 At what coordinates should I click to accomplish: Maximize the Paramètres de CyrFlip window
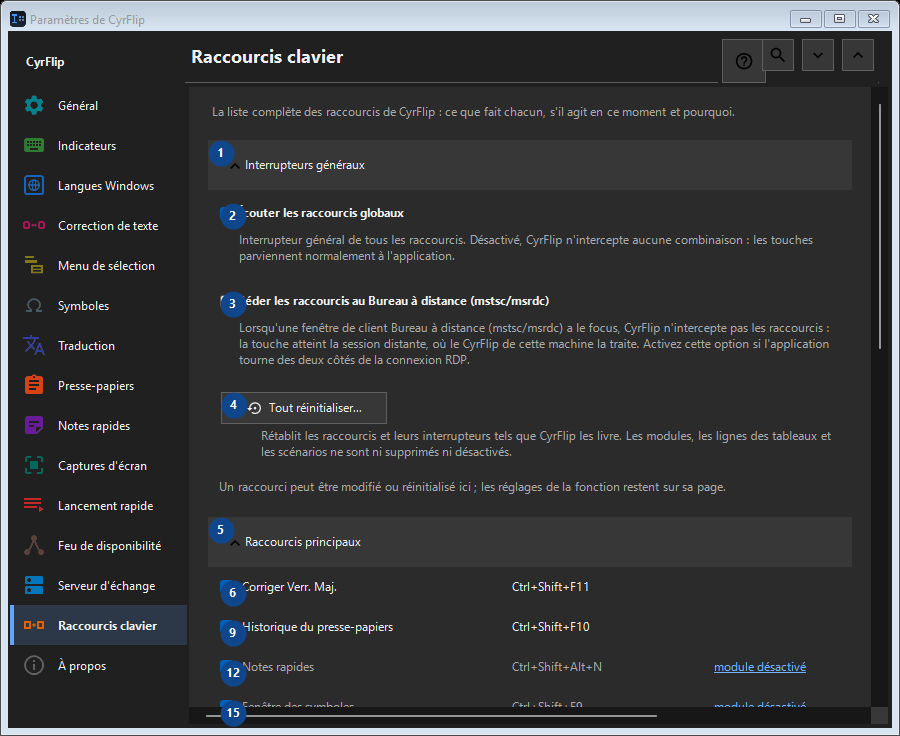[839, 19]
